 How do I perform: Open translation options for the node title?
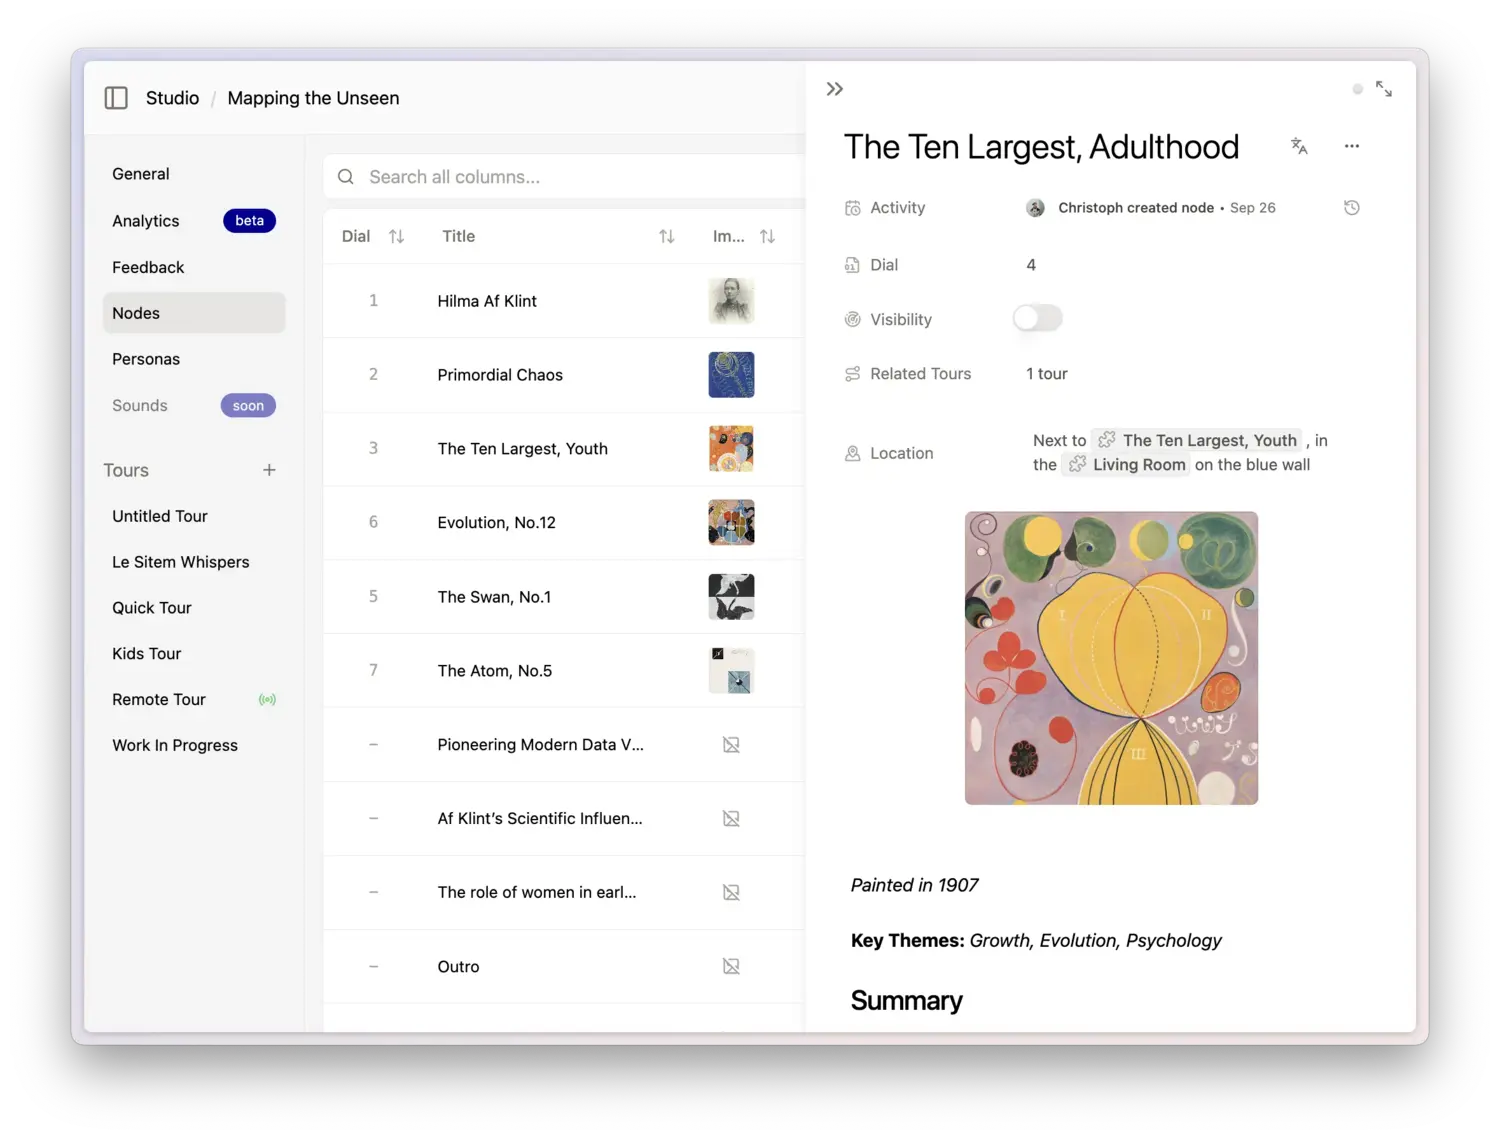click(1299, 146)
